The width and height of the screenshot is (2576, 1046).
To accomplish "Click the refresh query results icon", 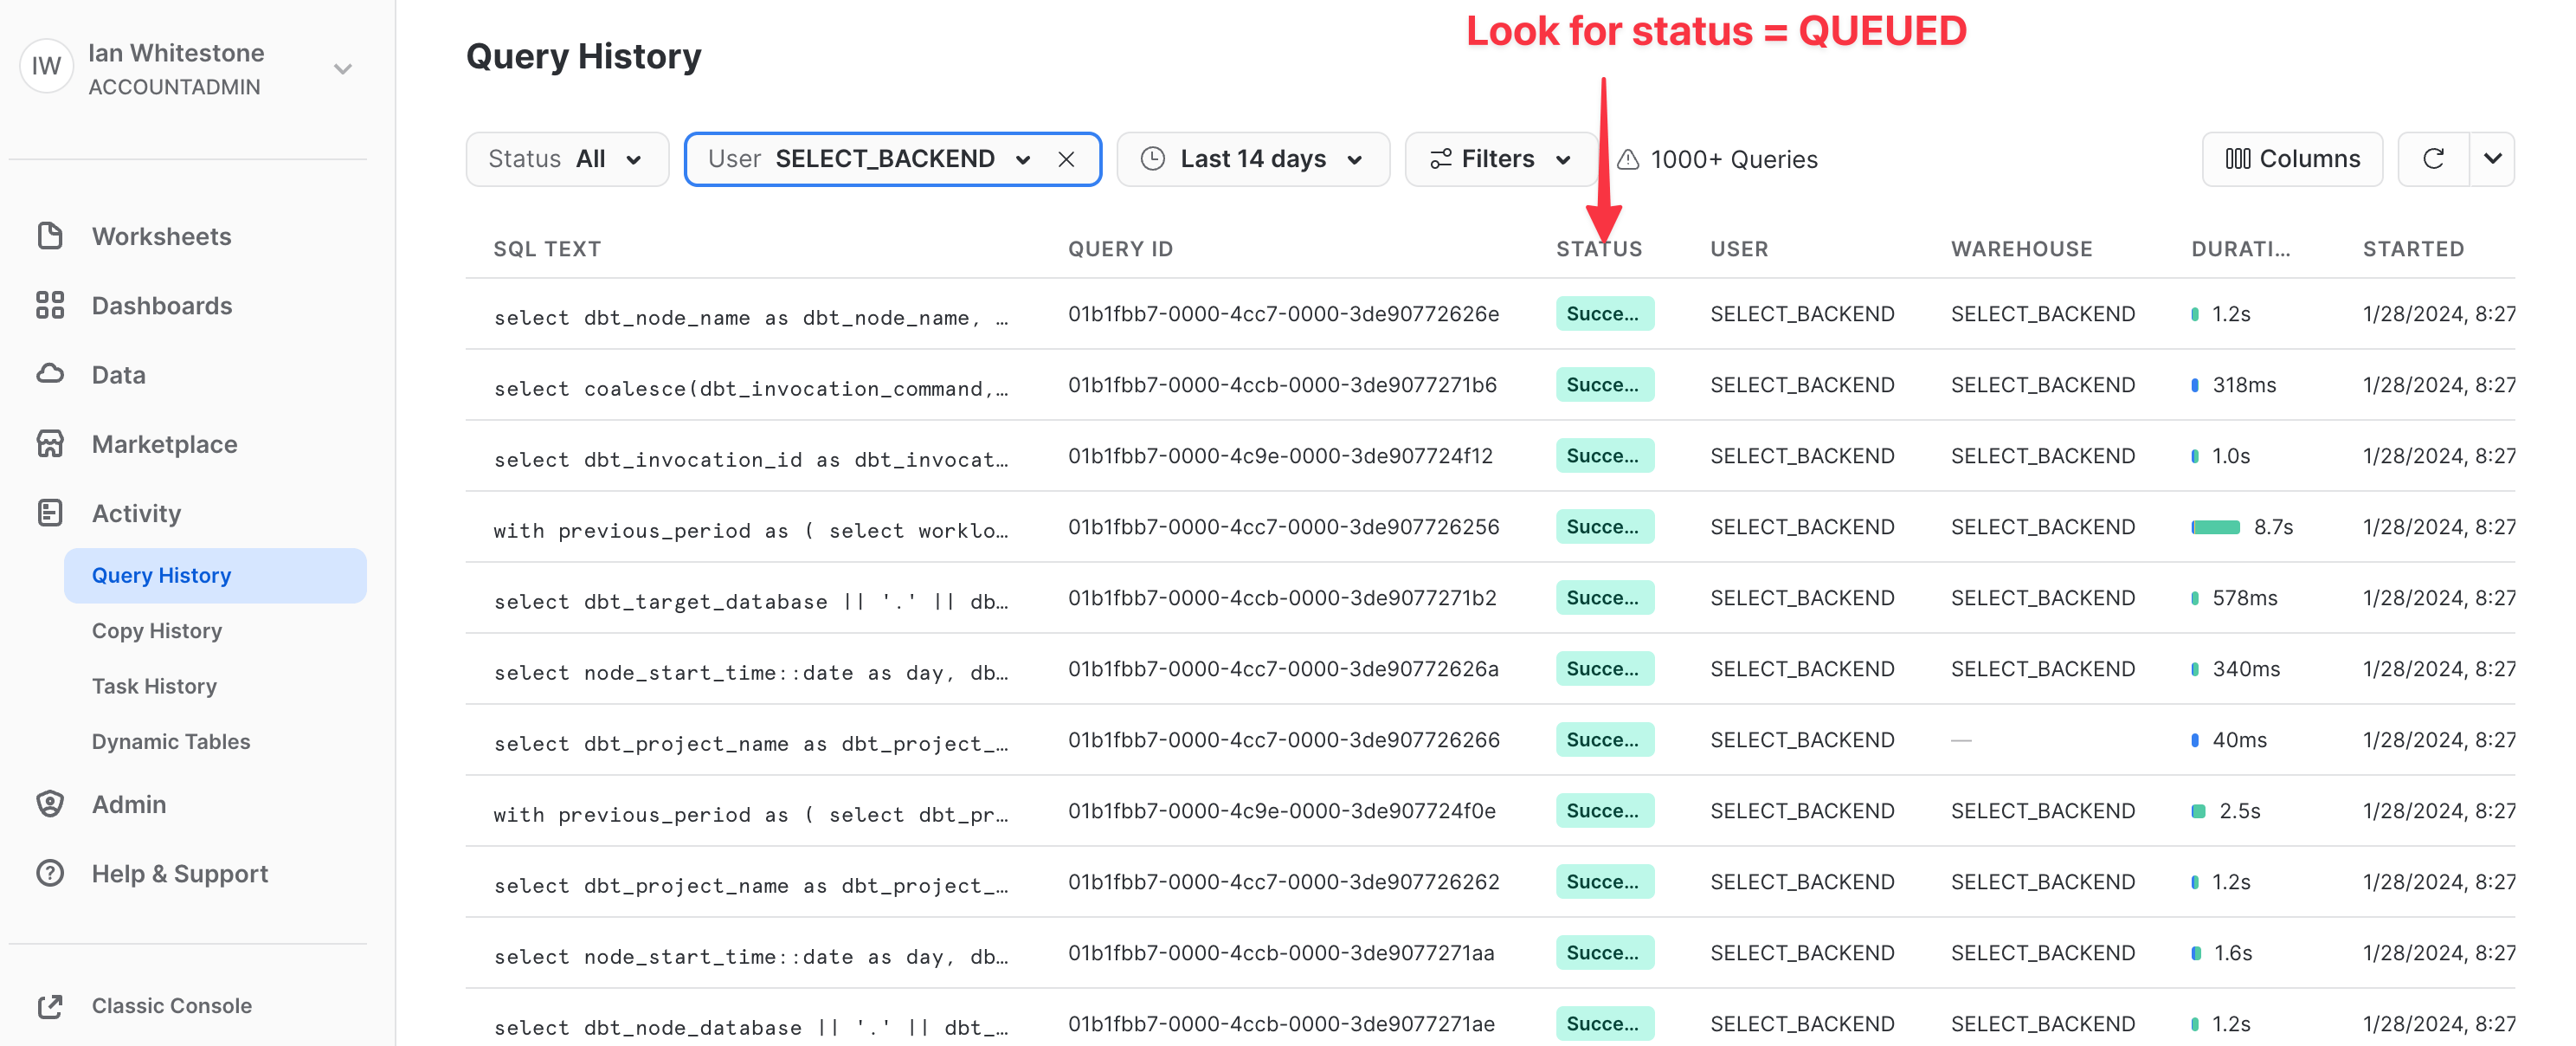I will tap(2433, 159).
